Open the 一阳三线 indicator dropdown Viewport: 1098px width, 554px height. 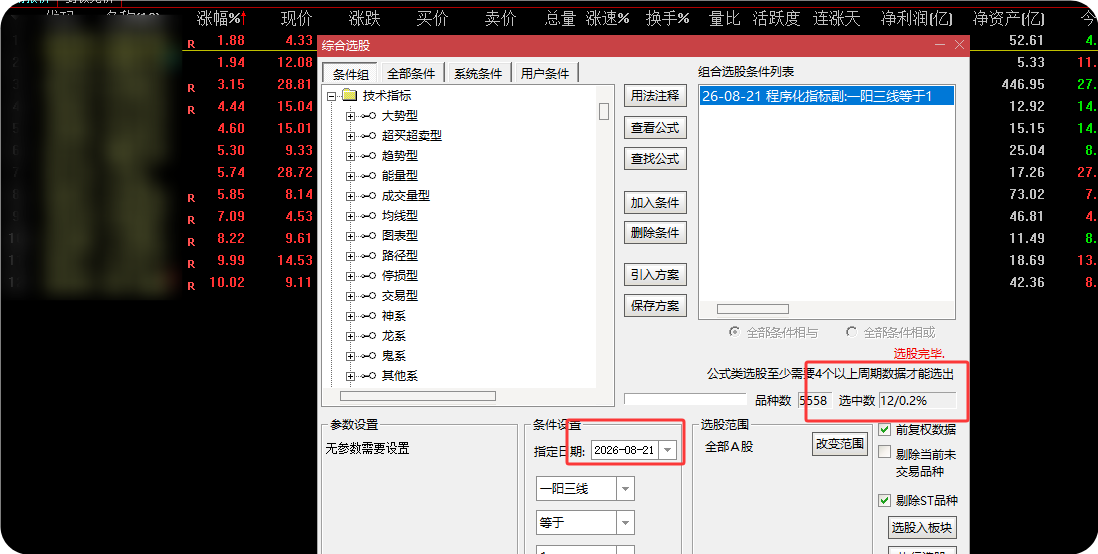coord(625,489)
